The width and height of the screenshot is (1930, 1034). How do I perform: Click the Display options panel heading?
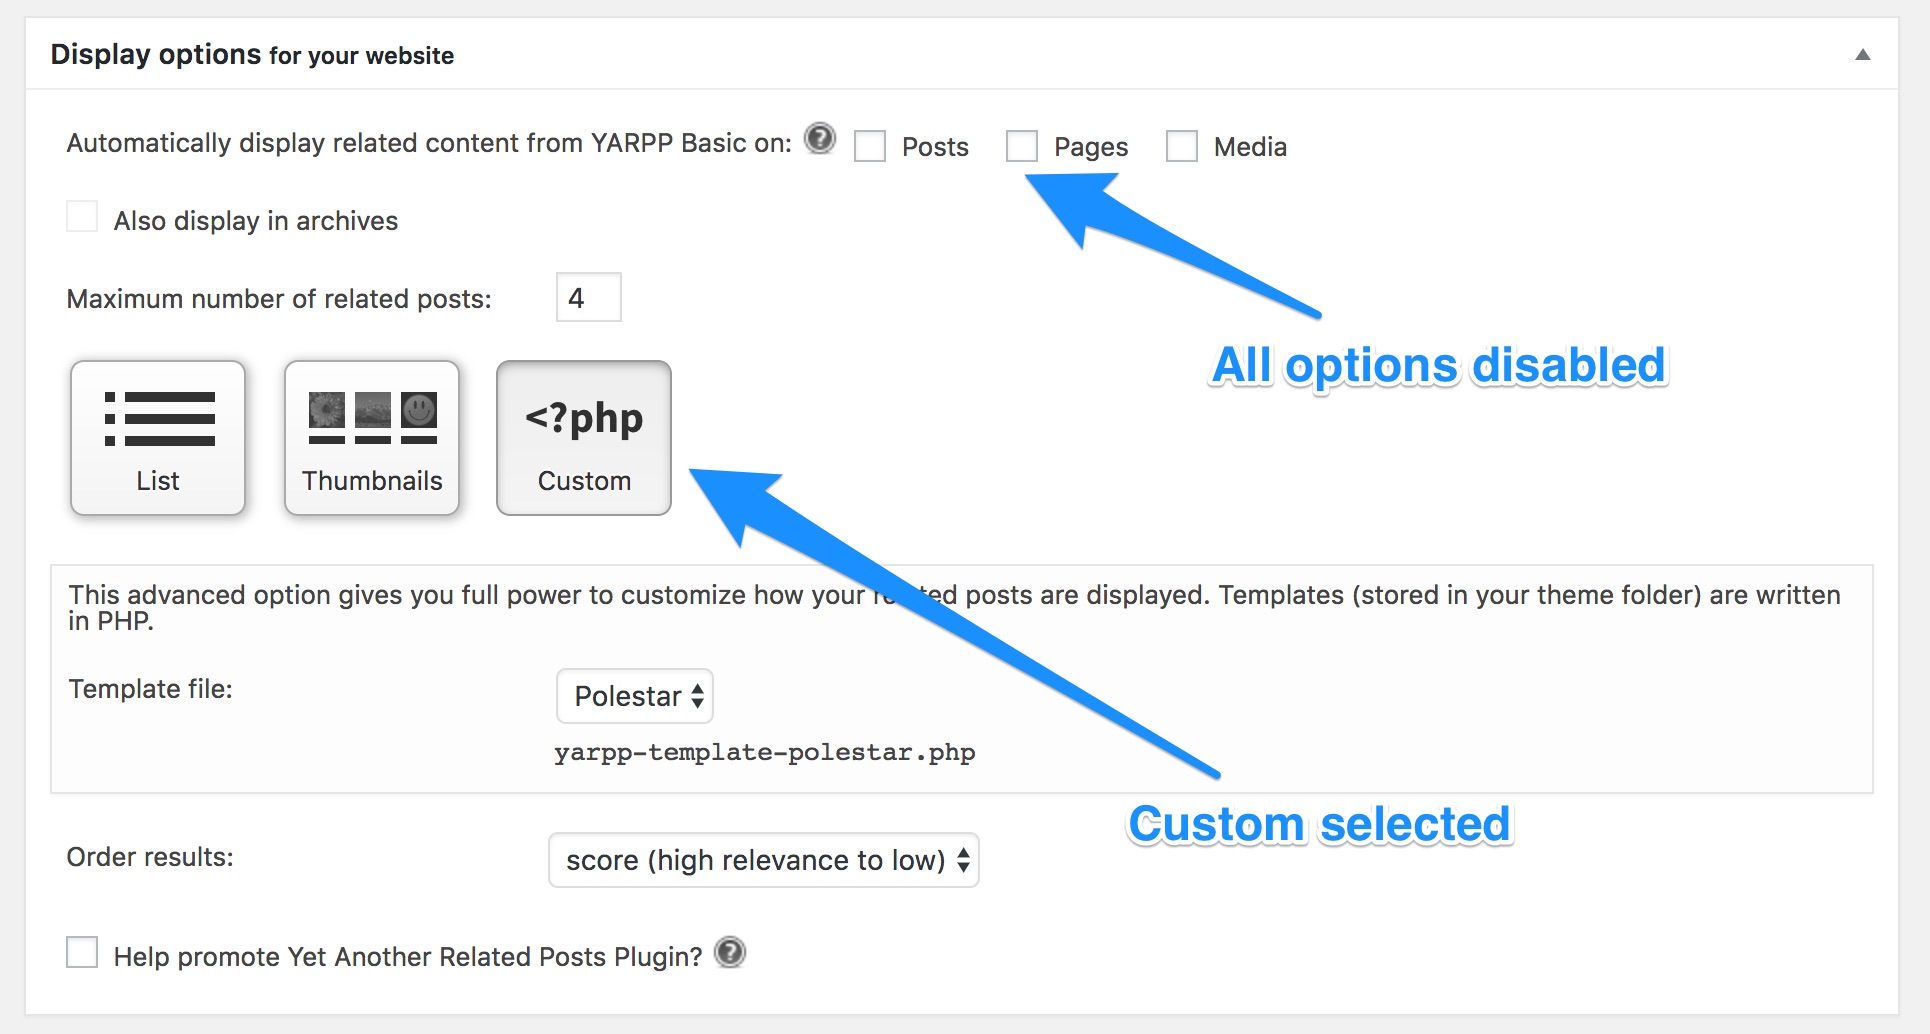pyautogui.click(x=252, y=55)
